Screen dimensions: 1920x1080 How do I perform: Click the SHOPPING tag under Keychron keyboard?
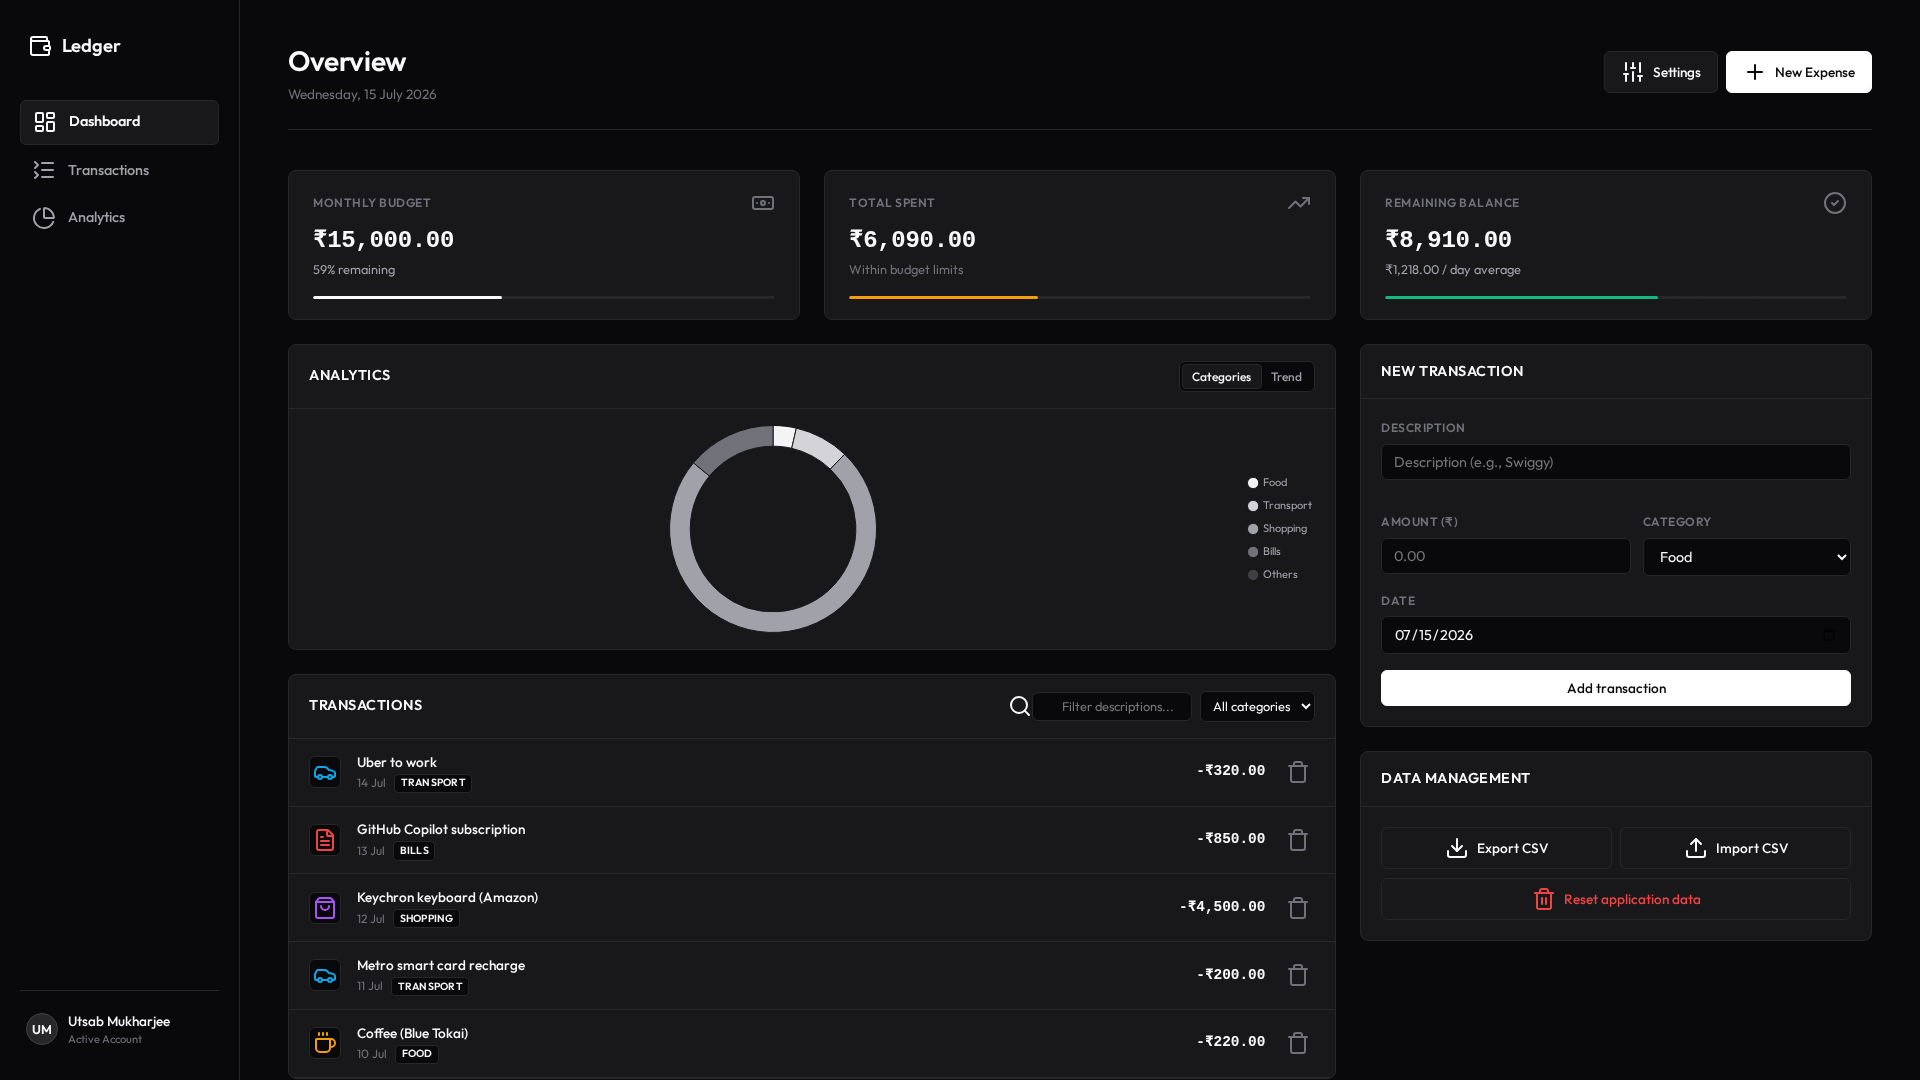tap(426, 919)
